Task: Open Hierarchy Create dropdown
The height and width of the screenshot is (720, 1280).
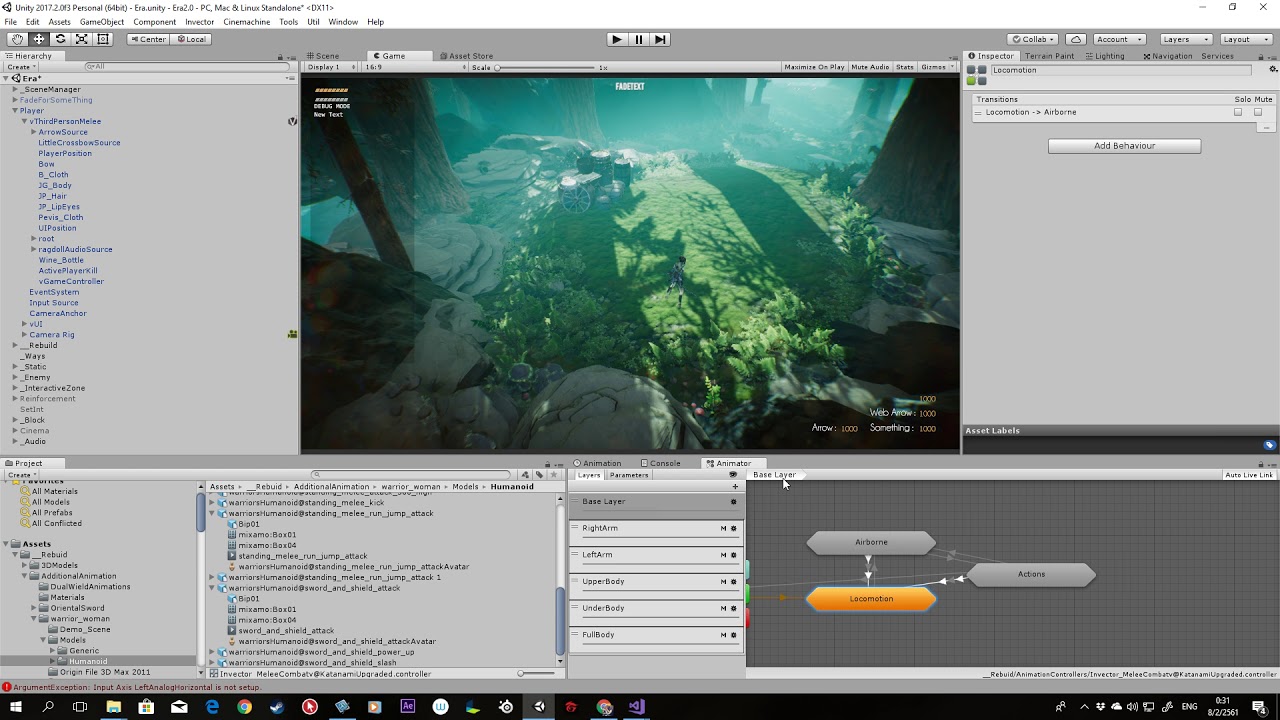Action: tap(21, 67)
